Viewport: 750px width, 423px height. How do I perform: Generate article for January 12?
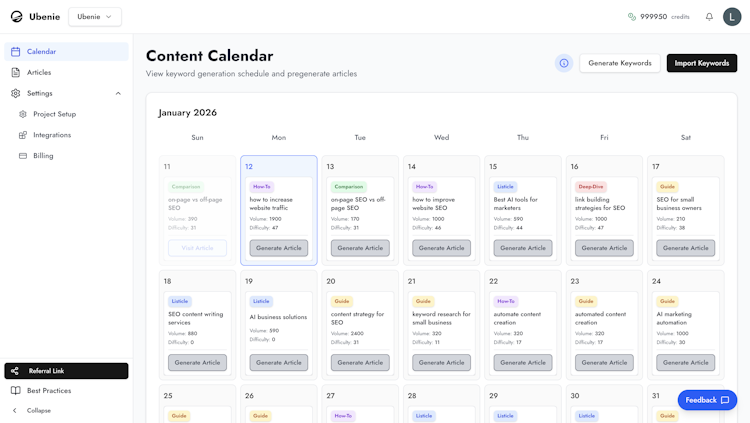click(279, 248)
